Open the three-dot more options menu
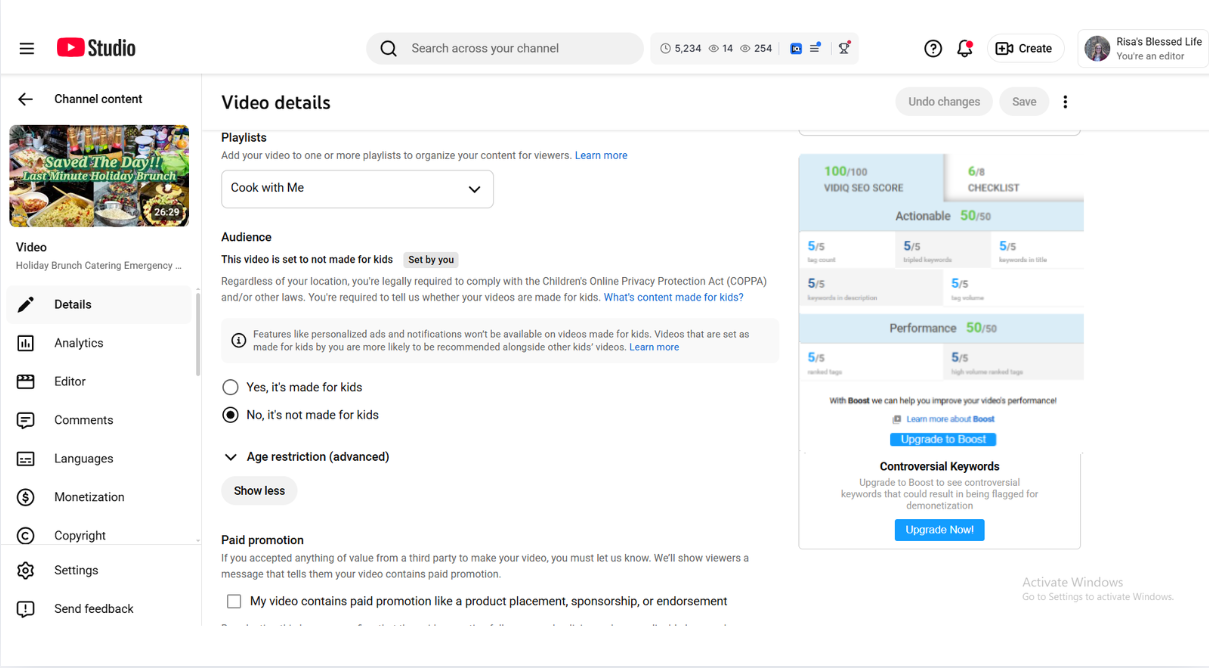 tap(1065, 102)
